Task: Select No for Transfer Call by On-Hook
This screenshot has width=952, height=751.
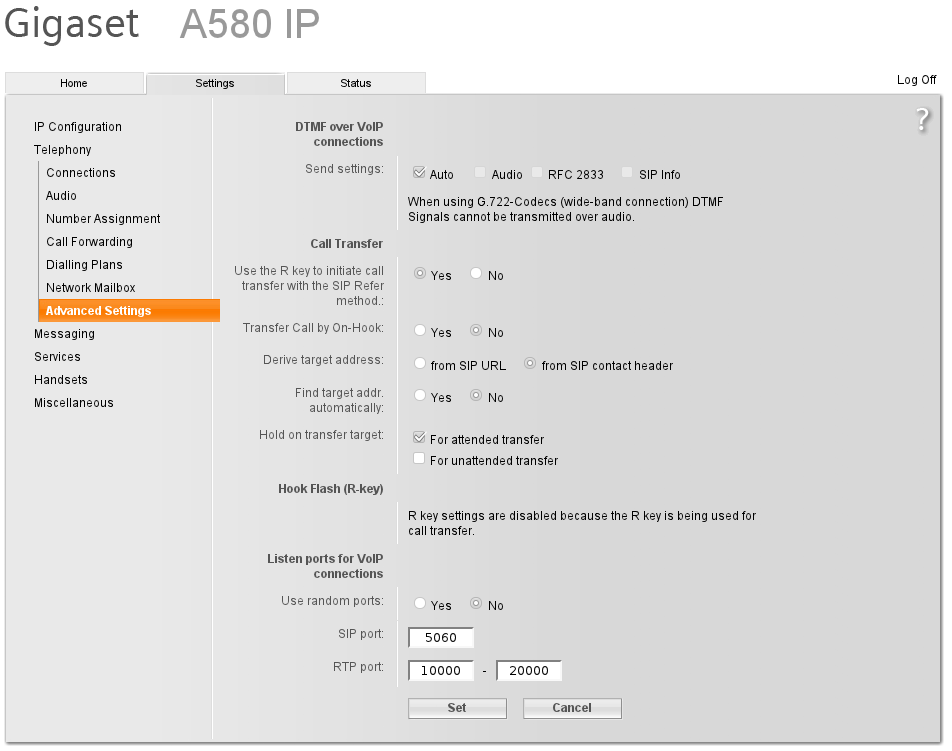Action: [x=476, y=330]
